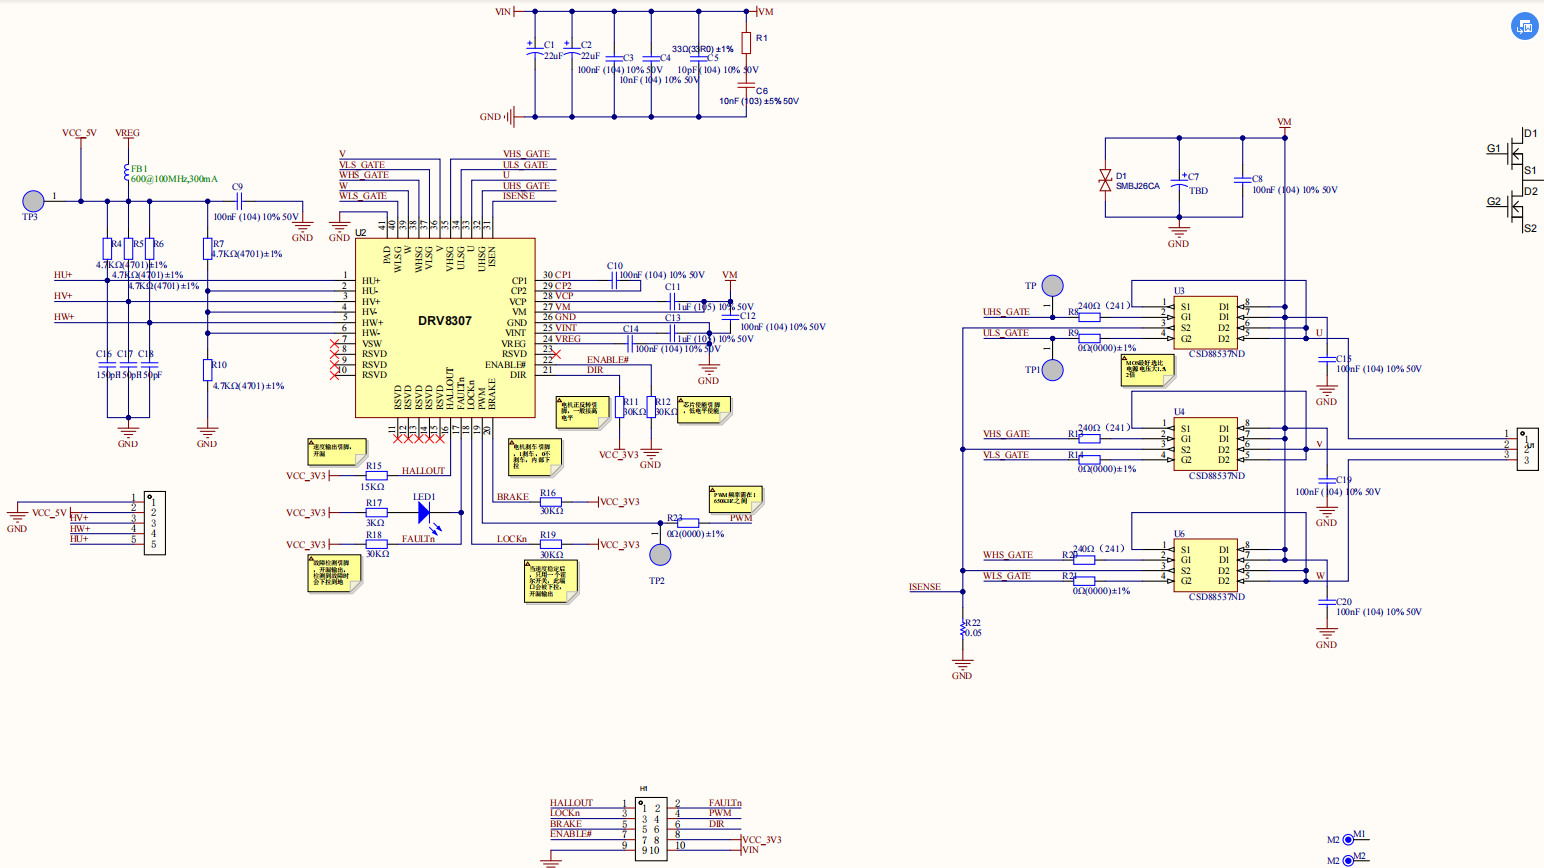Click the C1 22uF capacitor symbol
The width and height of the screenshot is (1544, 868).
[x=535, y=50]
